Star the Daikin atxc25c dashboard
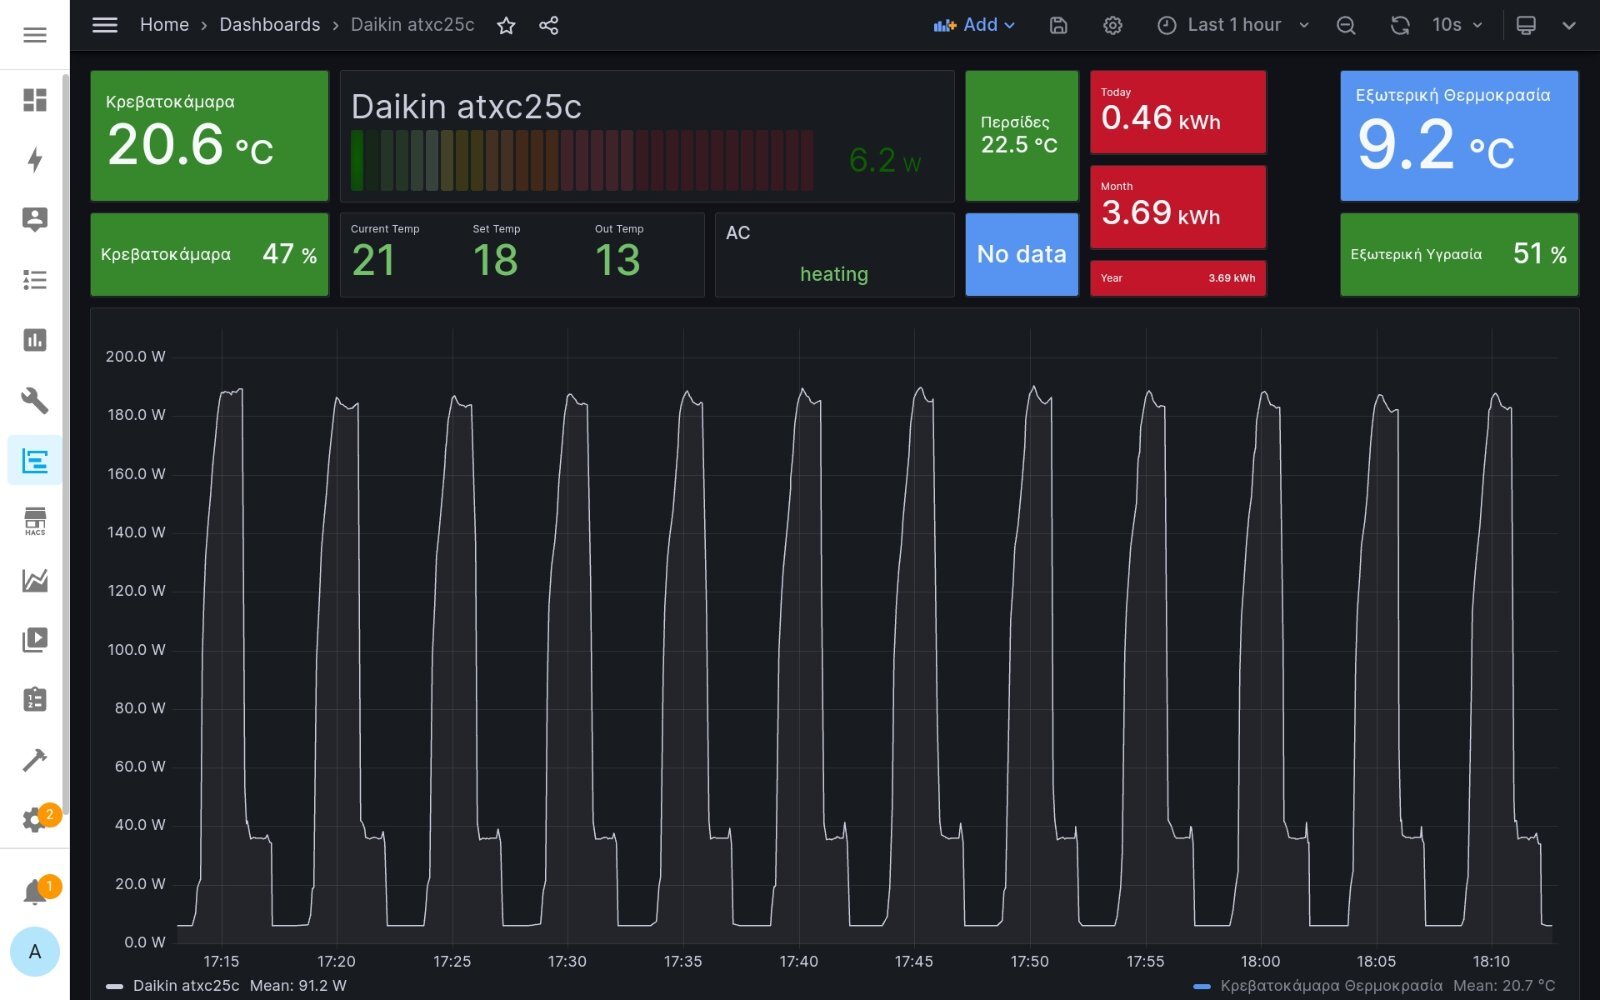This screenshot has height=1000, width=1600. tap(506, 25)
